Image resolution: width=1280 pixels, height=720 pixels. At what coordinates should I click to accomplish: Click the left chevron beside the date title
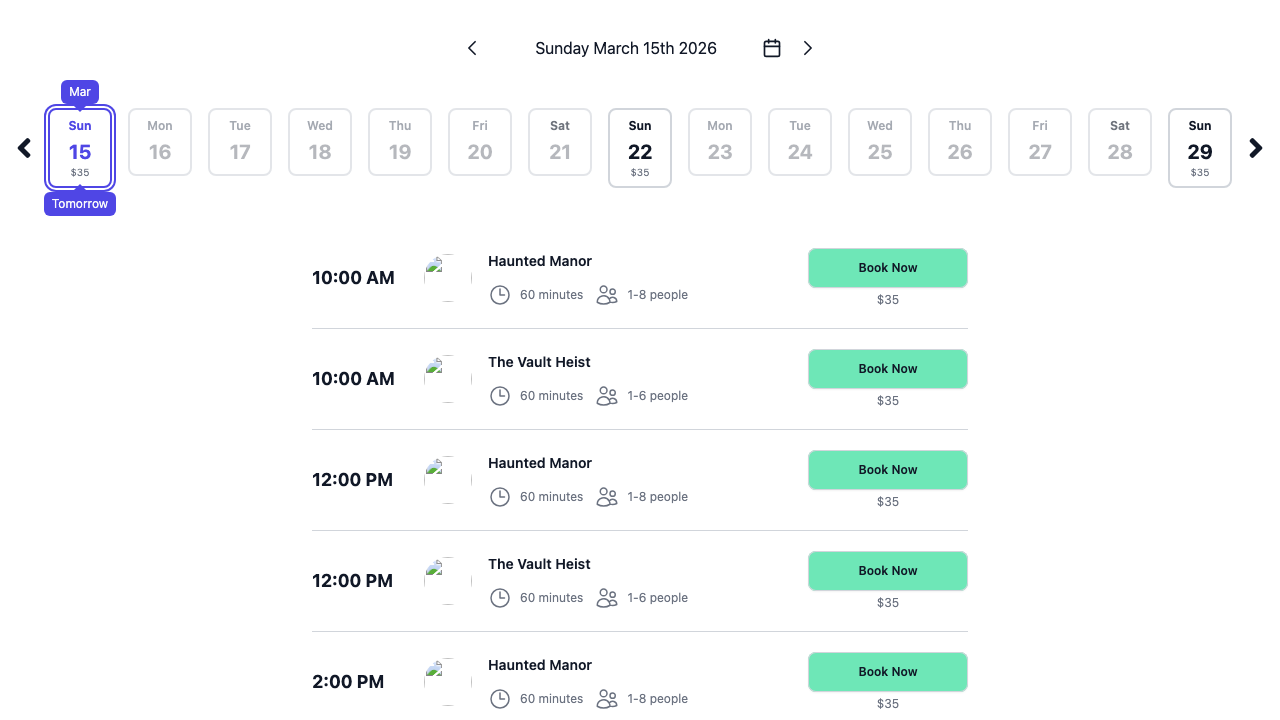(472, 47)
